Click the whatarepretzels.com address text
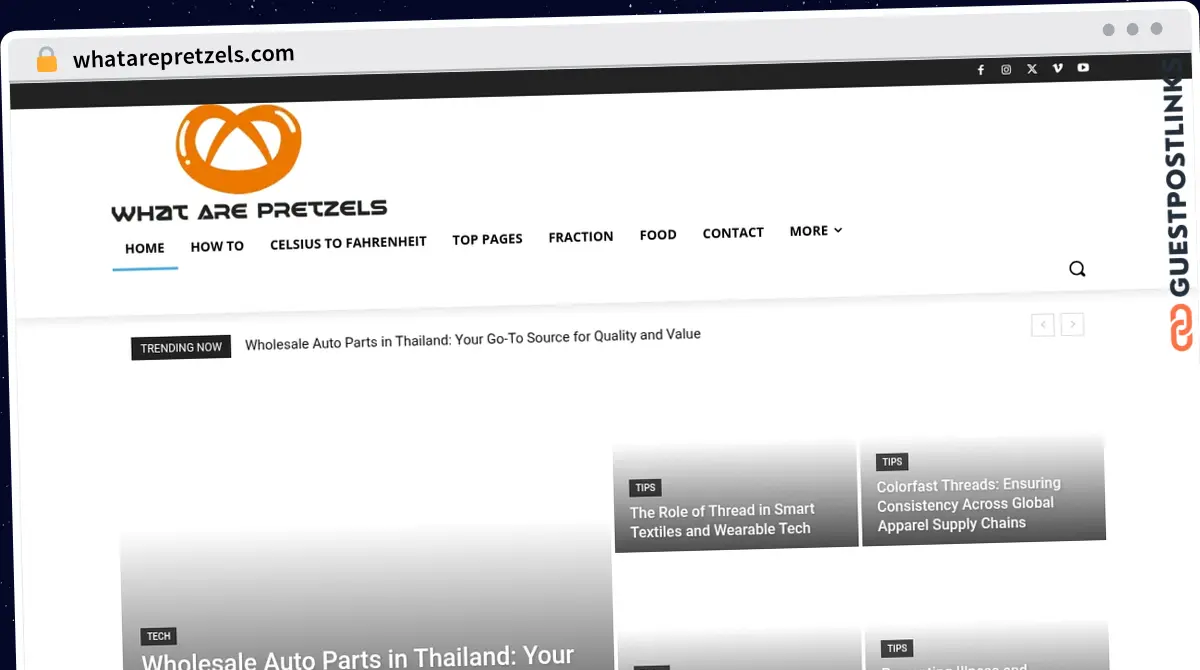1200x670 pixels. click(x=184, y=57)
